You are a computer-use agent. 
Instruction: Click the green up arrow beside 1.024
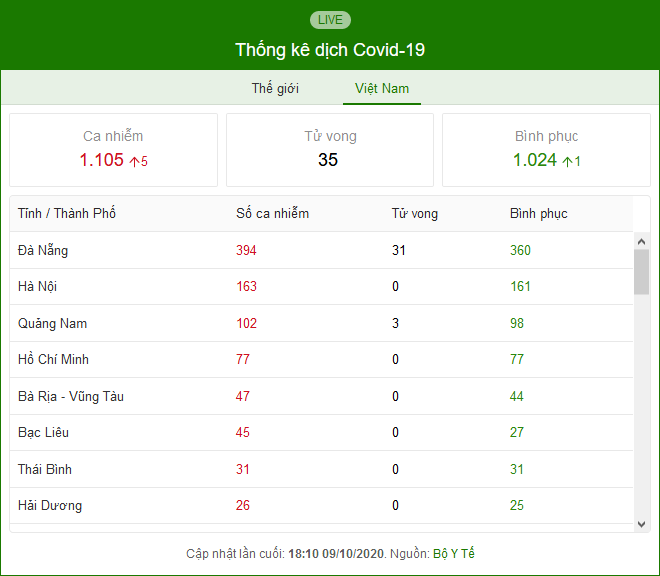[567, 161]
